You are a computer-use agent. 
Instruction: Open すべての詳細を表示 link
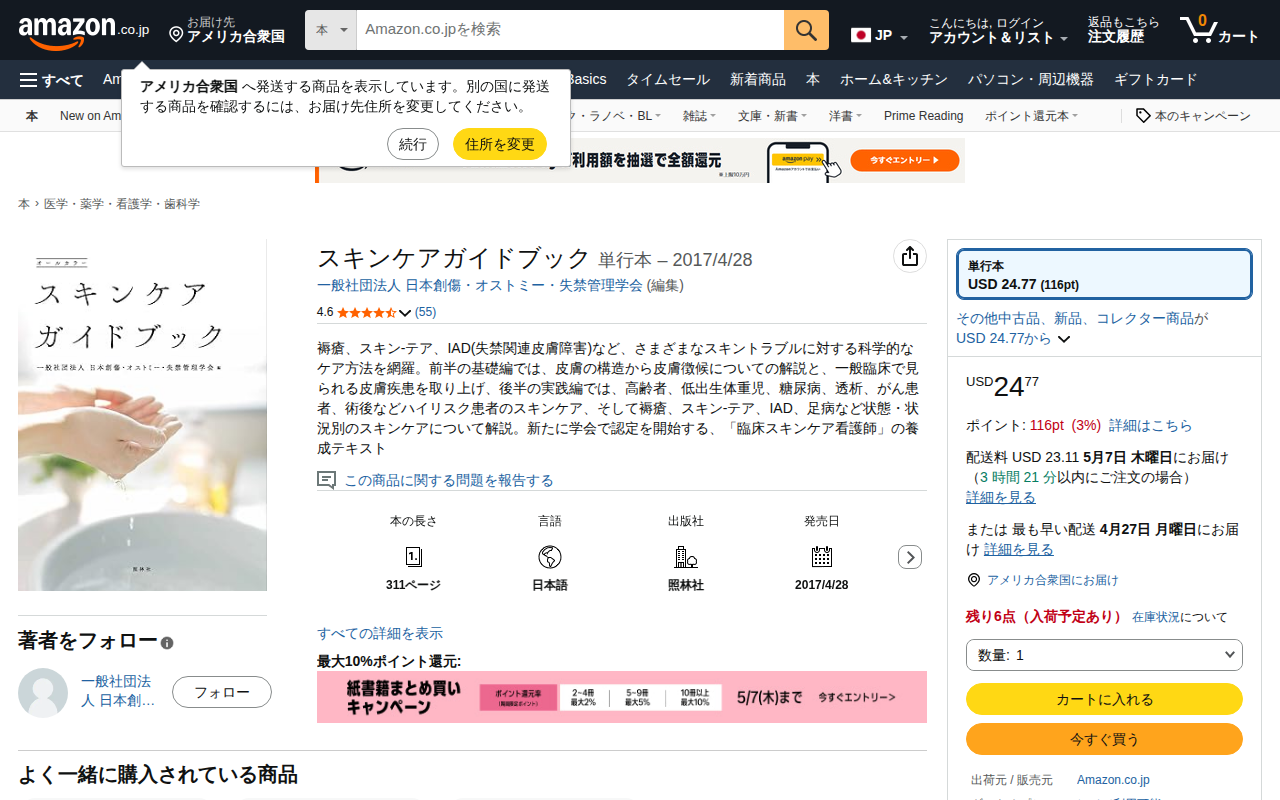tap(380, 633)
